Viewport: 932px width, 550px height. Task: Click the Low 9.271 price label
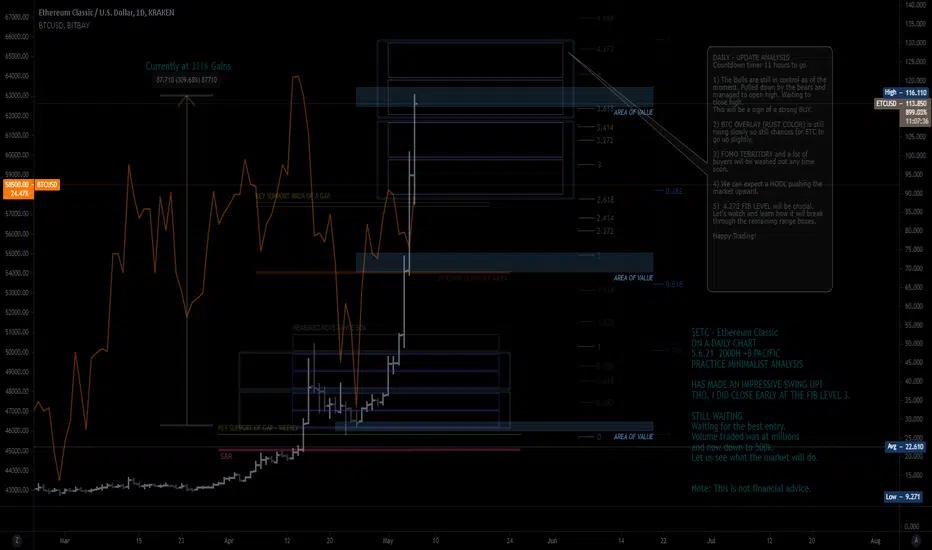tap(903, 496)
